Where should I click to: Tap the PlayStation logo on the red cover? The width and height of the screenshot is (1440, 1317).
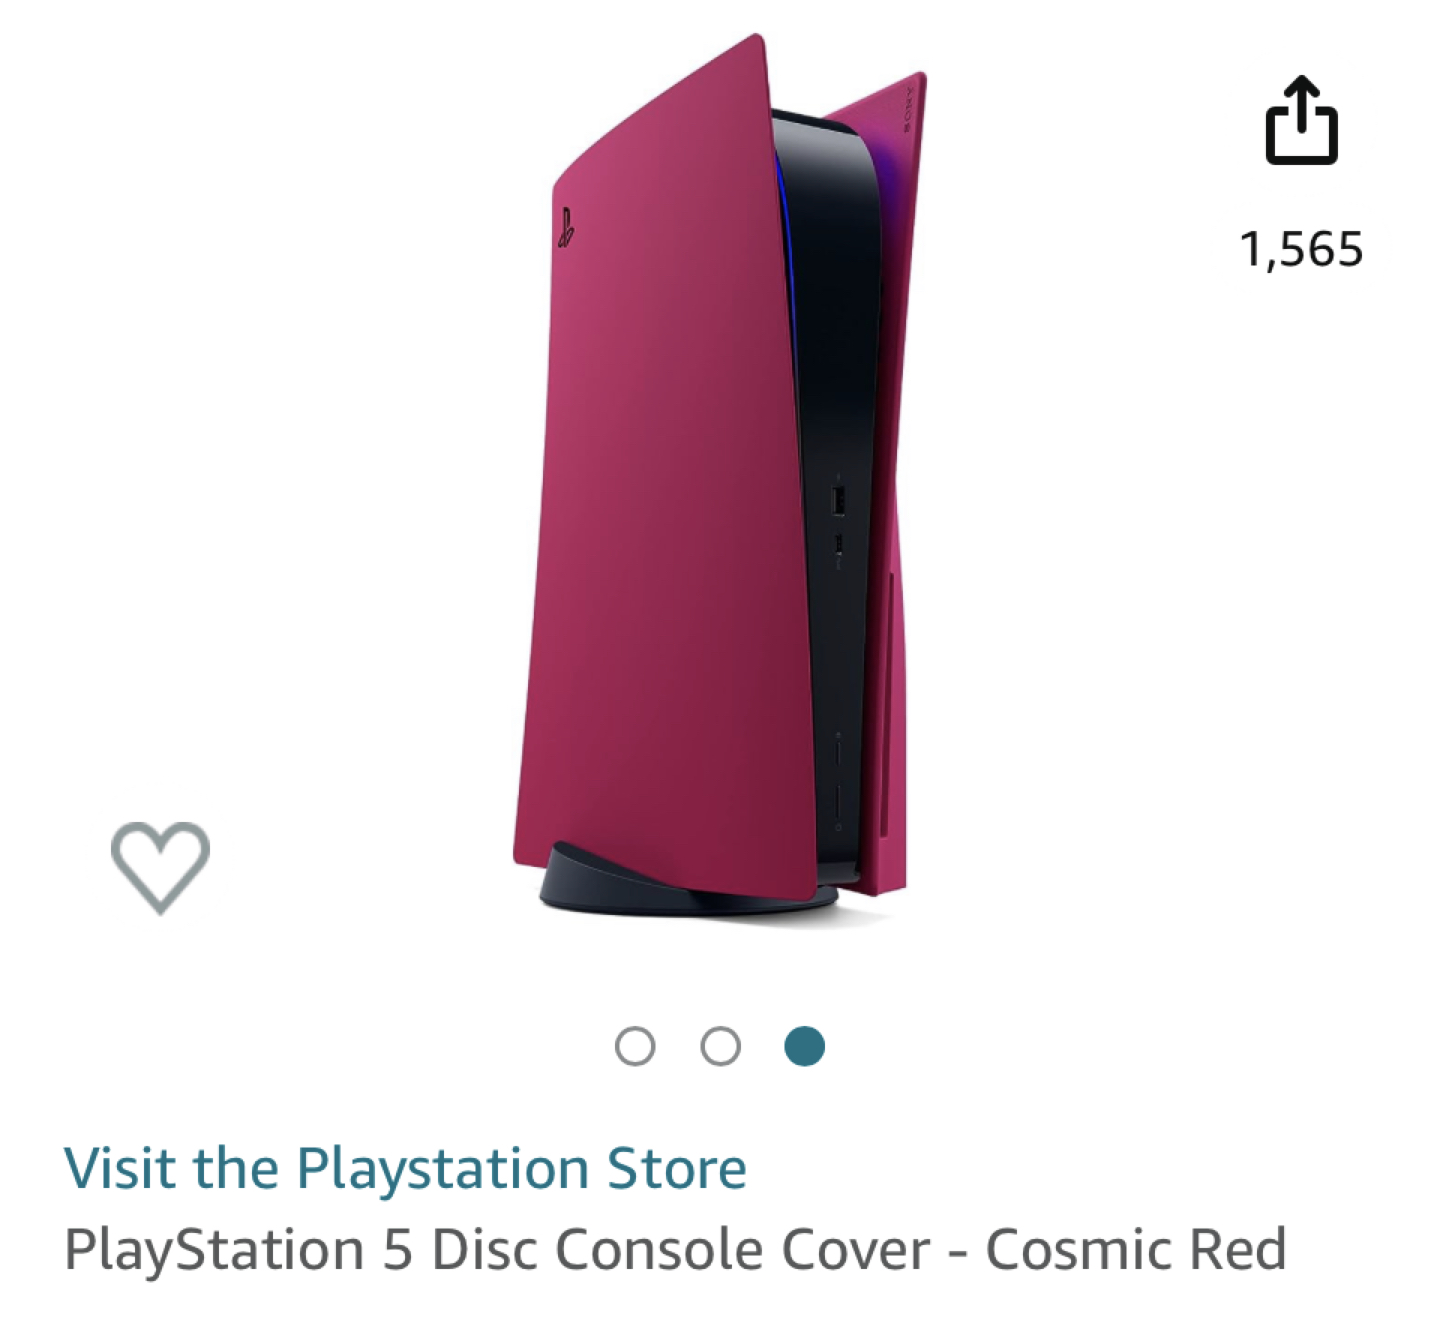click(x=565, y=228)
